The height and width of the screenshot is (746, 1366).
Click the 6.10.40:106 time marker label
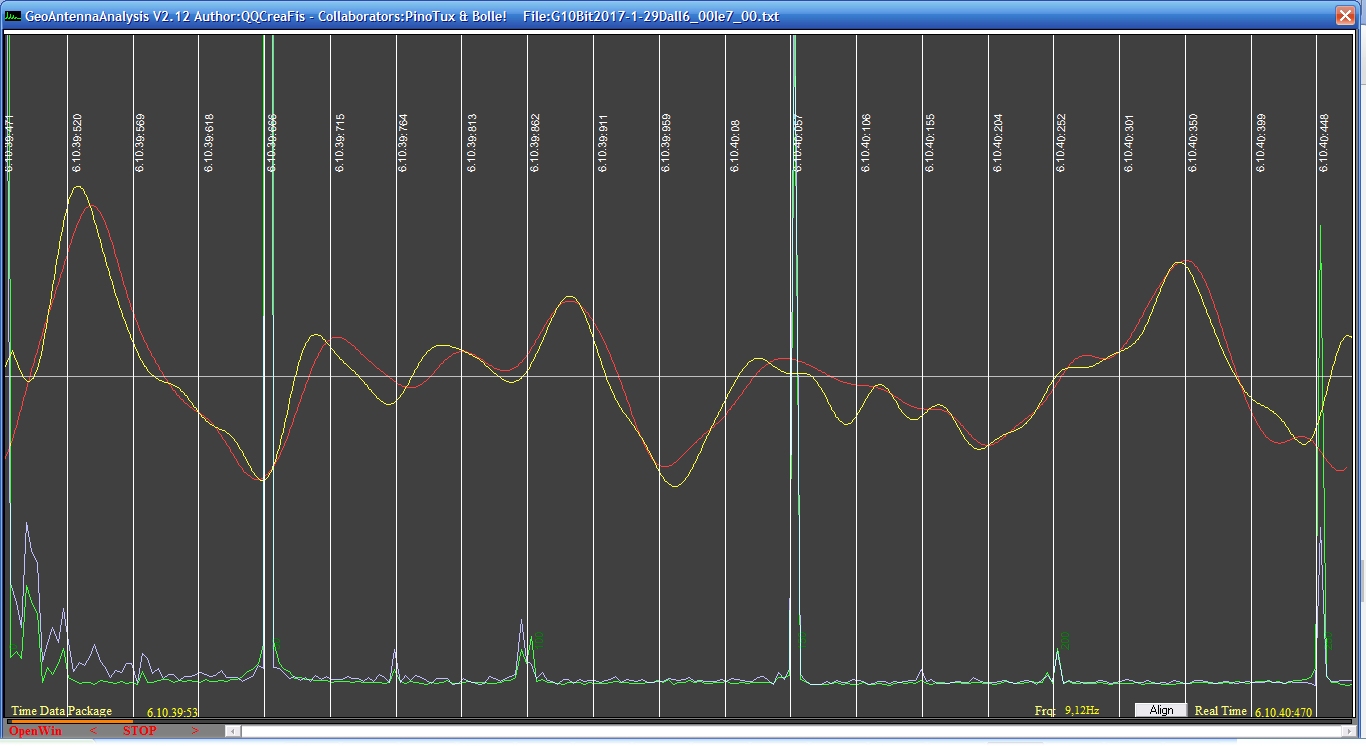(x=866, y=143)
